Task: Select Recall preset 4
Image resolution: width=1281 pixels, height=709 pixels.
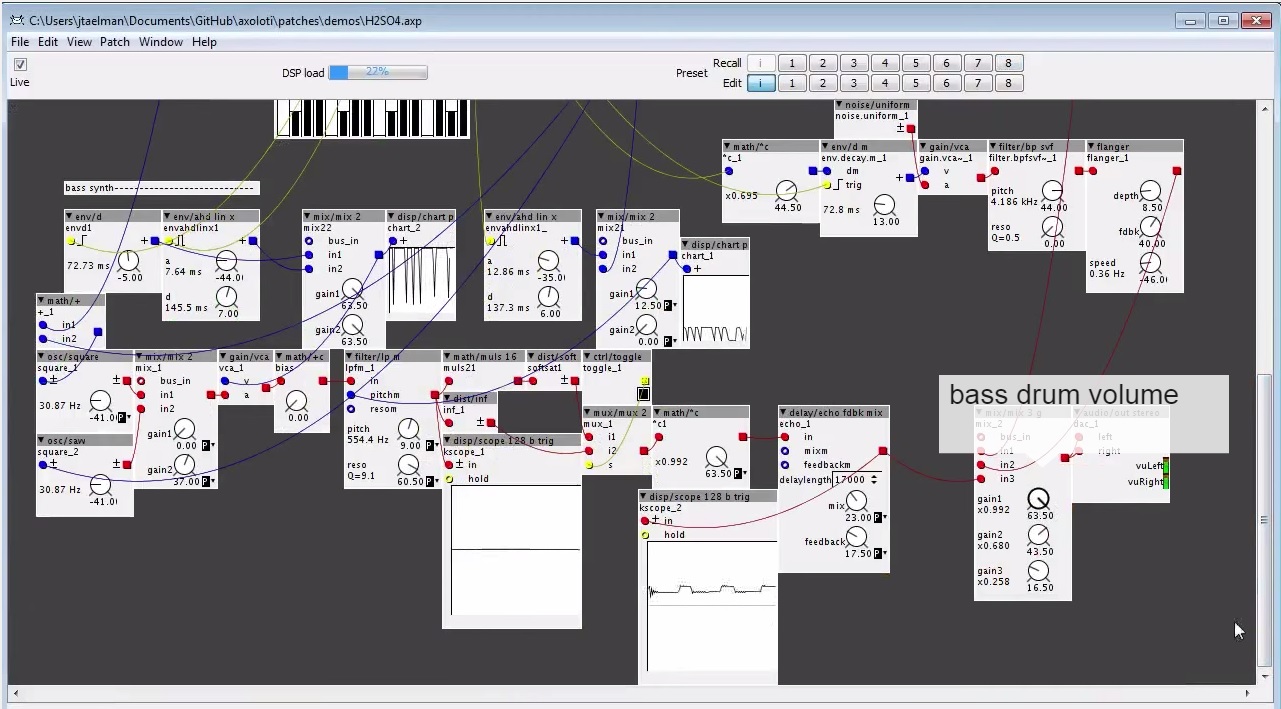Action: point(885,63)
